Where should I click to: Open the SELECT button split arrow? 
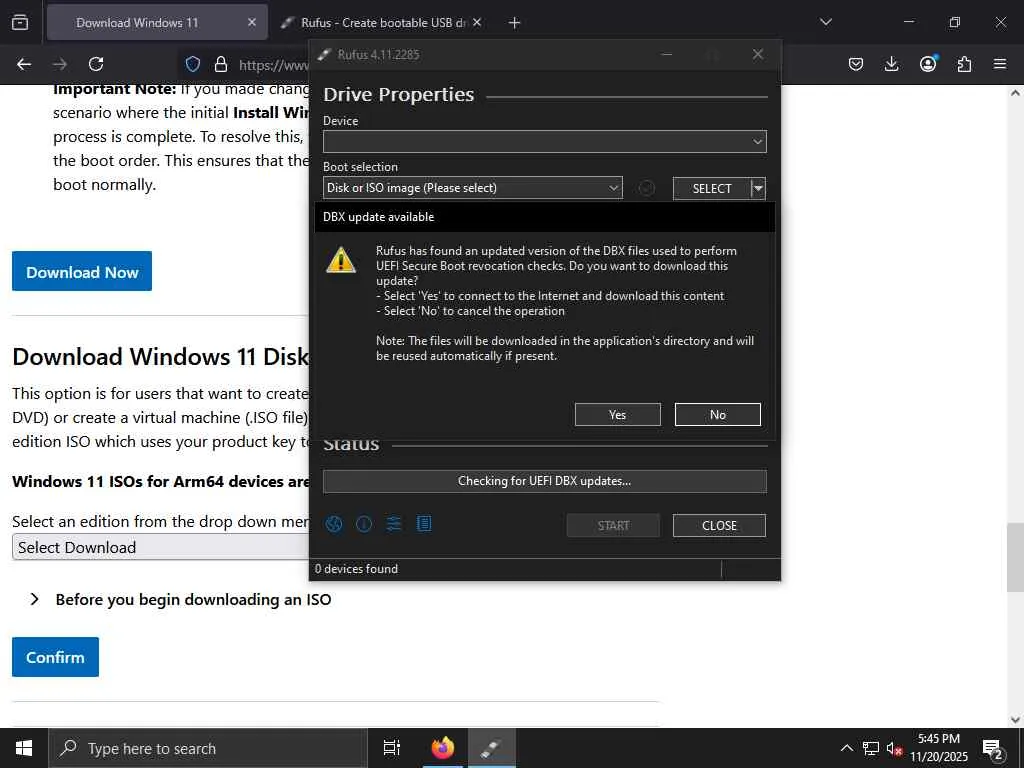point(758,189)
